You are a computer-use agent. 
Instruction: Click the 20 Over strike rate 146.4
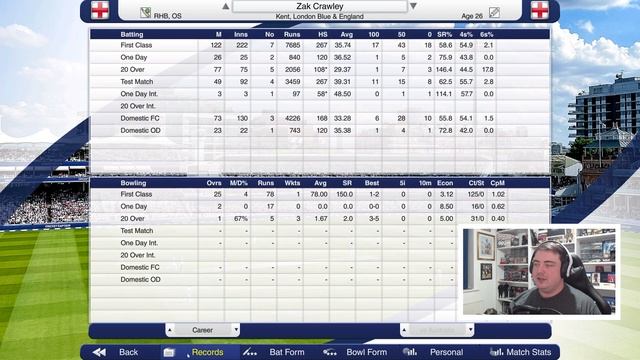[x=444, y=70]
